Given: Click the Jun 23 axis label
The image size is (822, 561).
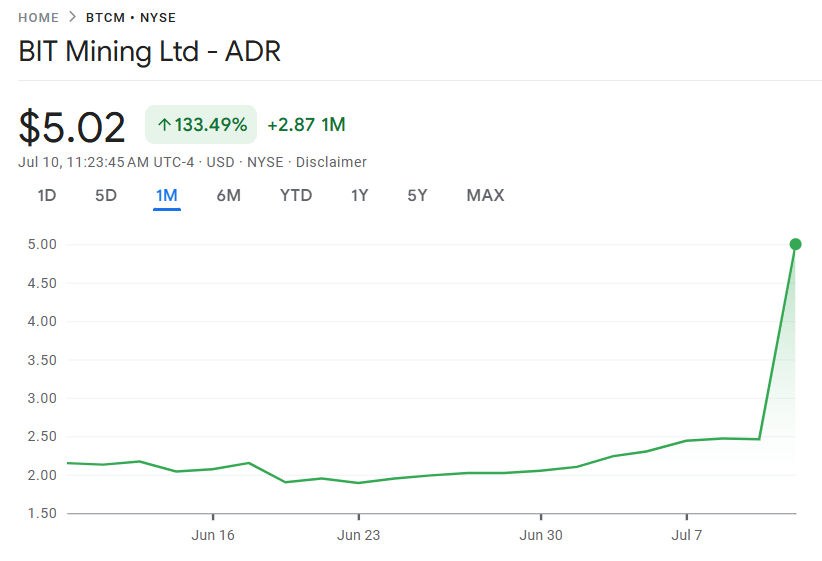Looking at the screenshot, I should point(359,535).
